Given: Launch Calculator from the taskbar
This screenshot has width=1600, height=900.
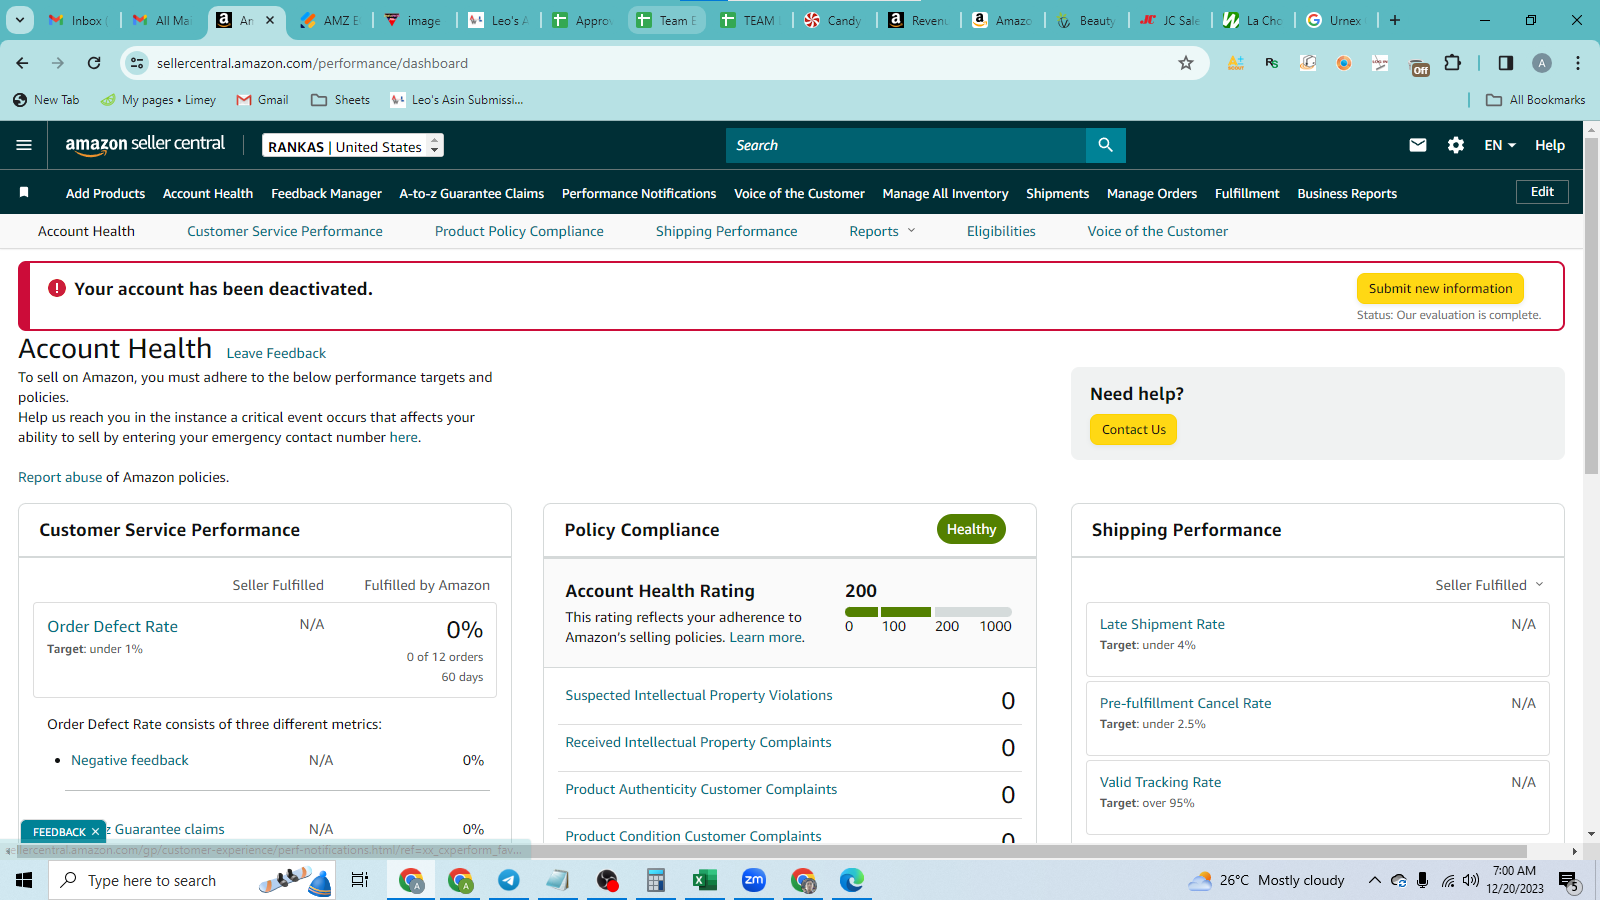Looking at the screenshot, I should (x=656, y=880).
